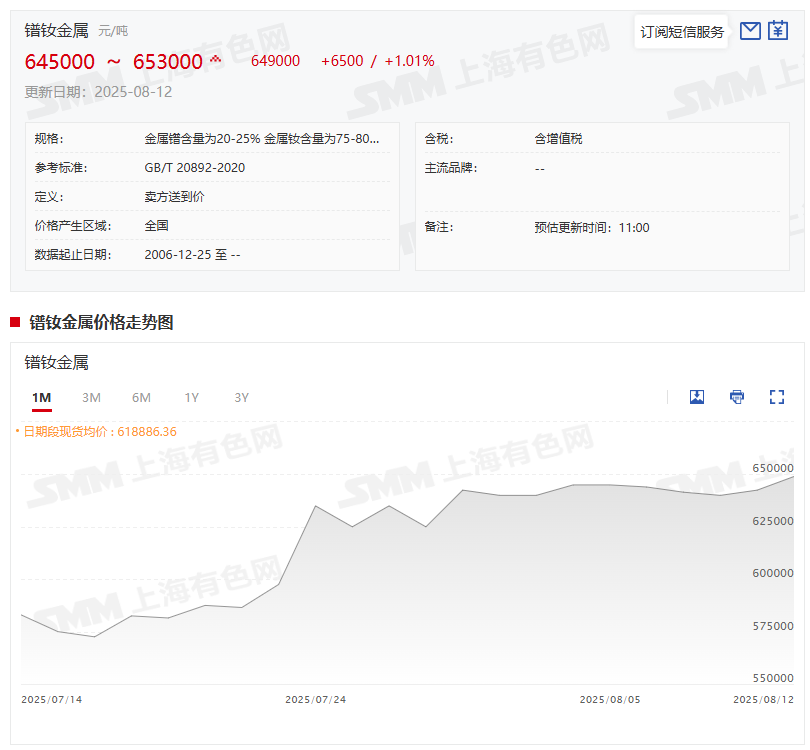
Task: Expand the chart to fullscreen
Action: [777, 397]
